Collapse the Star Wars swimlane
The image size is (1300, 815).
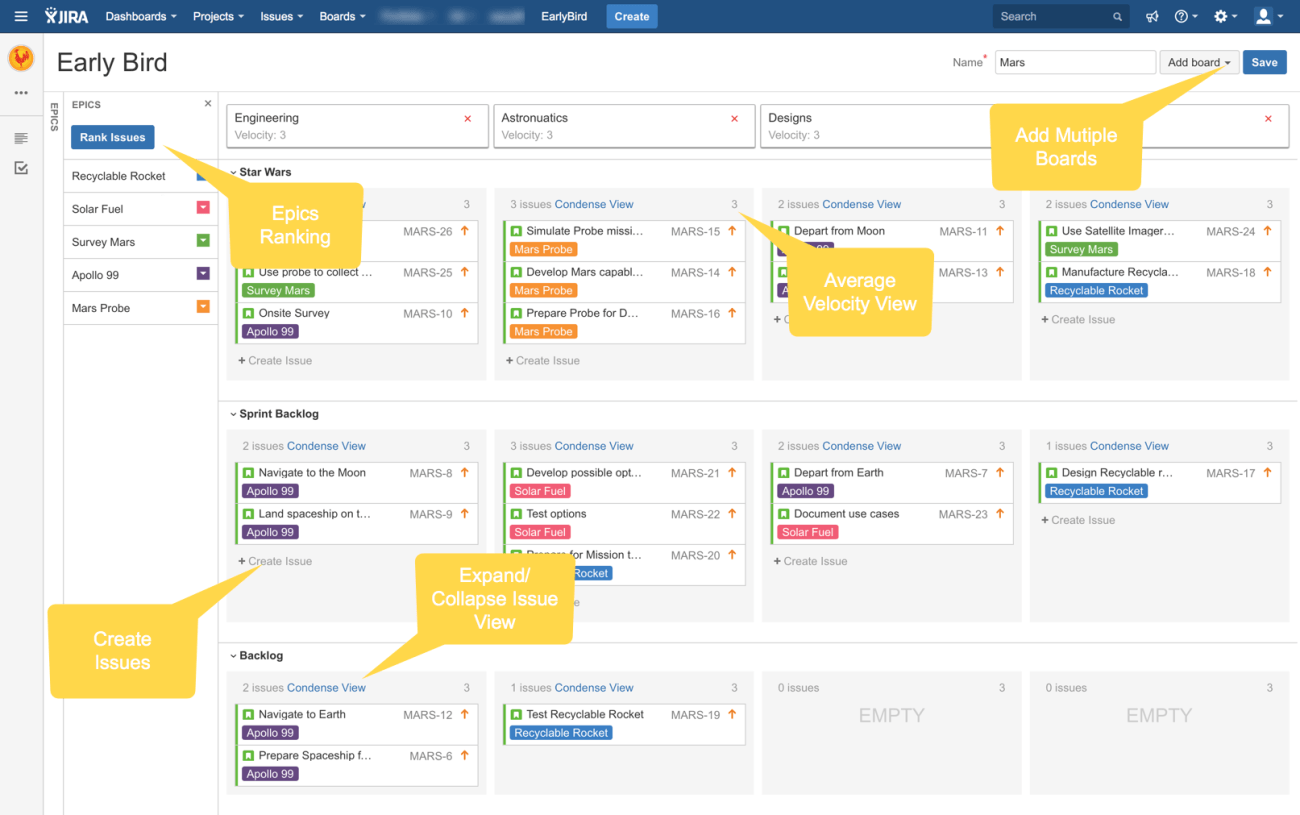pyautogui.click(x=232, y=172)
